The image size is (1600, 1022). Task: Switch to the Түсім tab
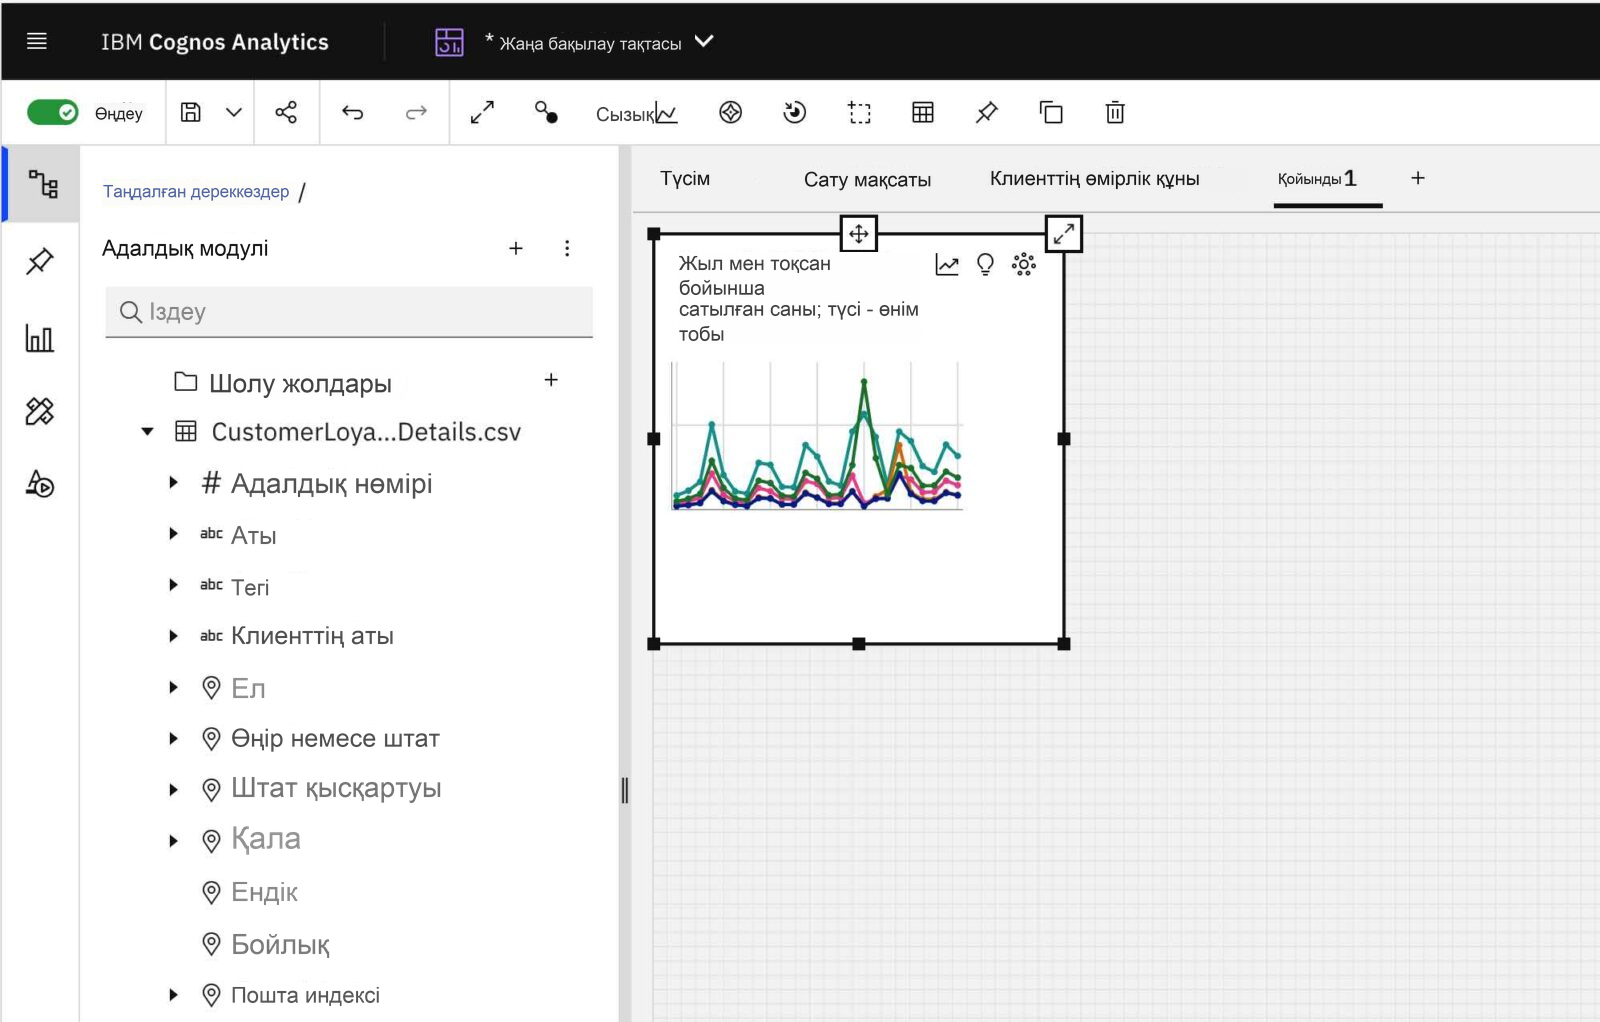685,179
